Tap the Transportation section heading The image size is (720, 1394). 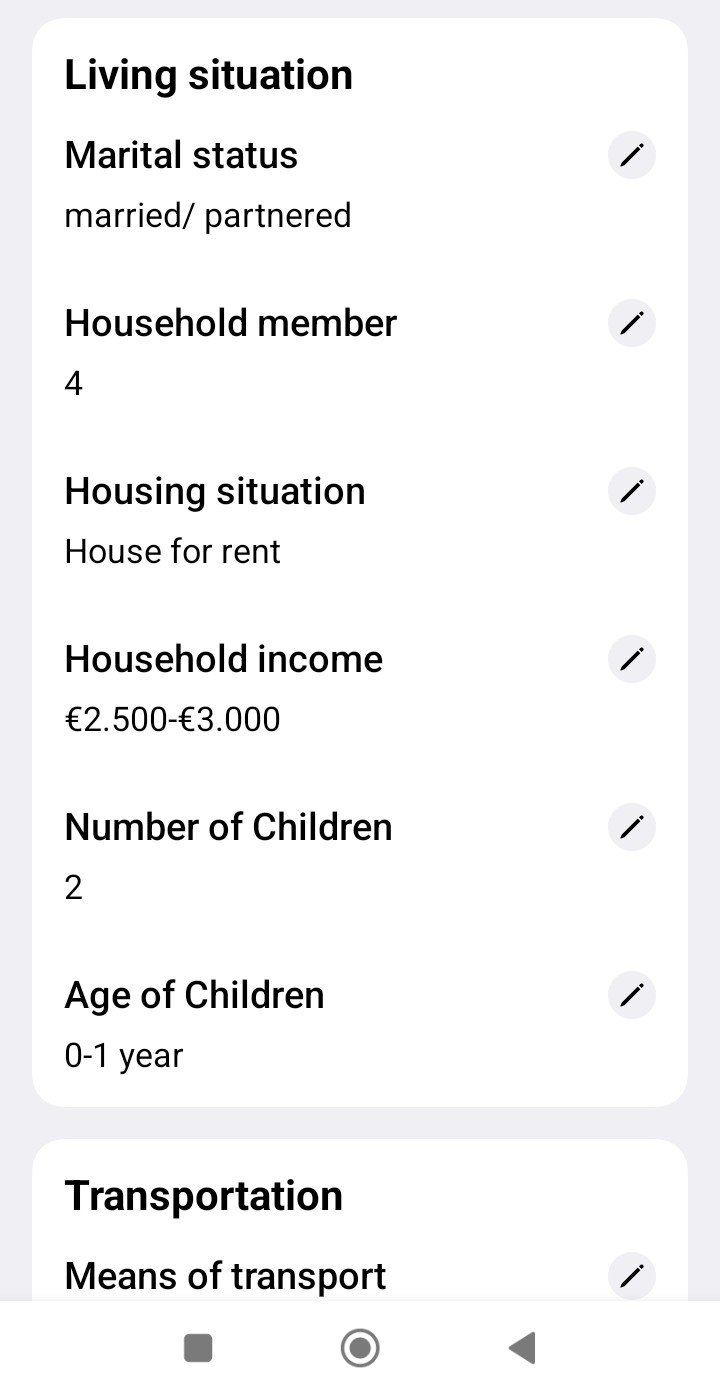(x=203, y=1196)
